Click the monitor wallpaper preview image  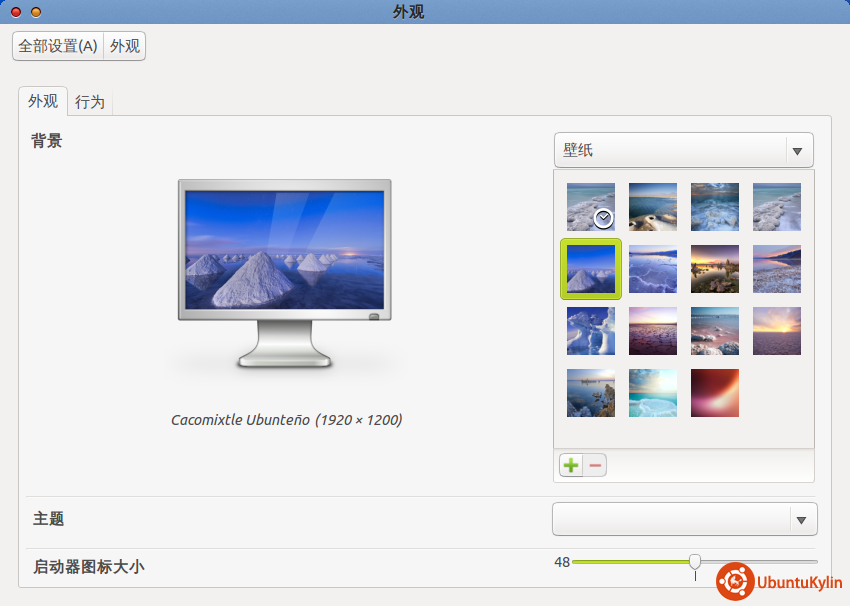(284, 250)
